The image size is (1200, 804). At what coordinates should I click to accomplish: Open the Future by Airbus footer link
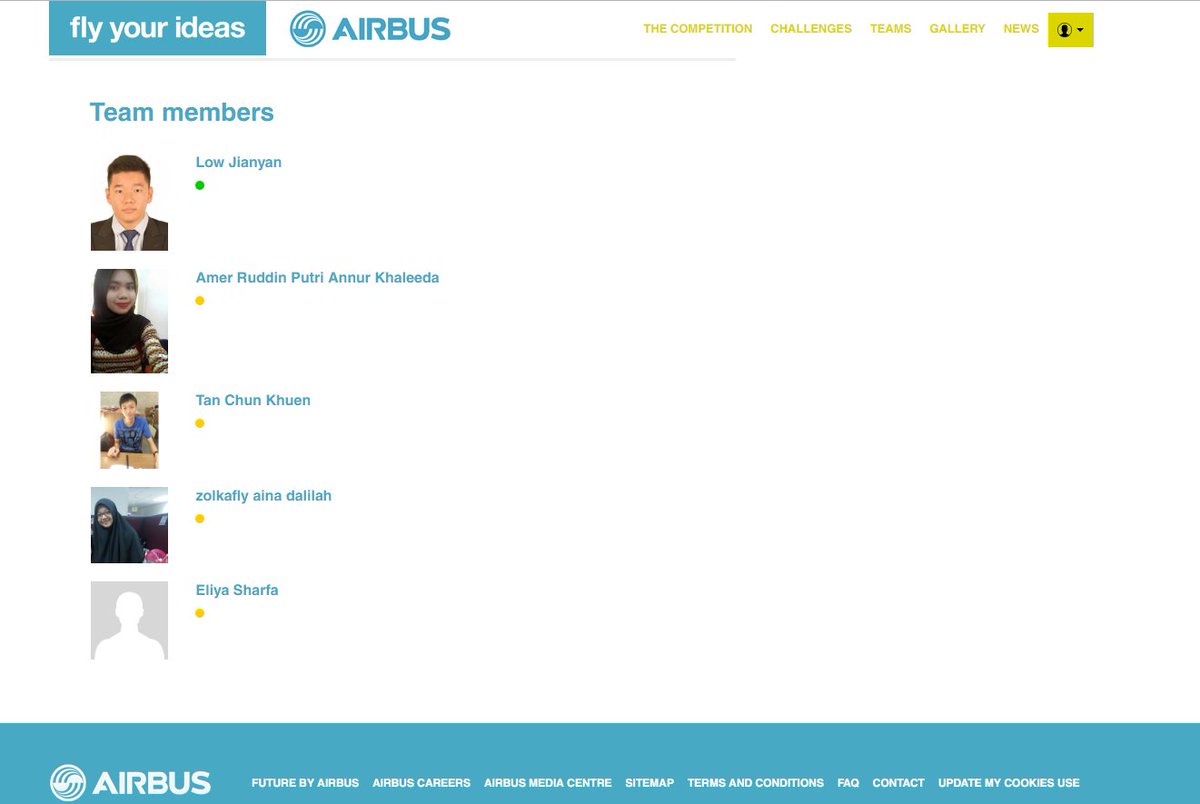pyautogui.click(x=305, y=783)
